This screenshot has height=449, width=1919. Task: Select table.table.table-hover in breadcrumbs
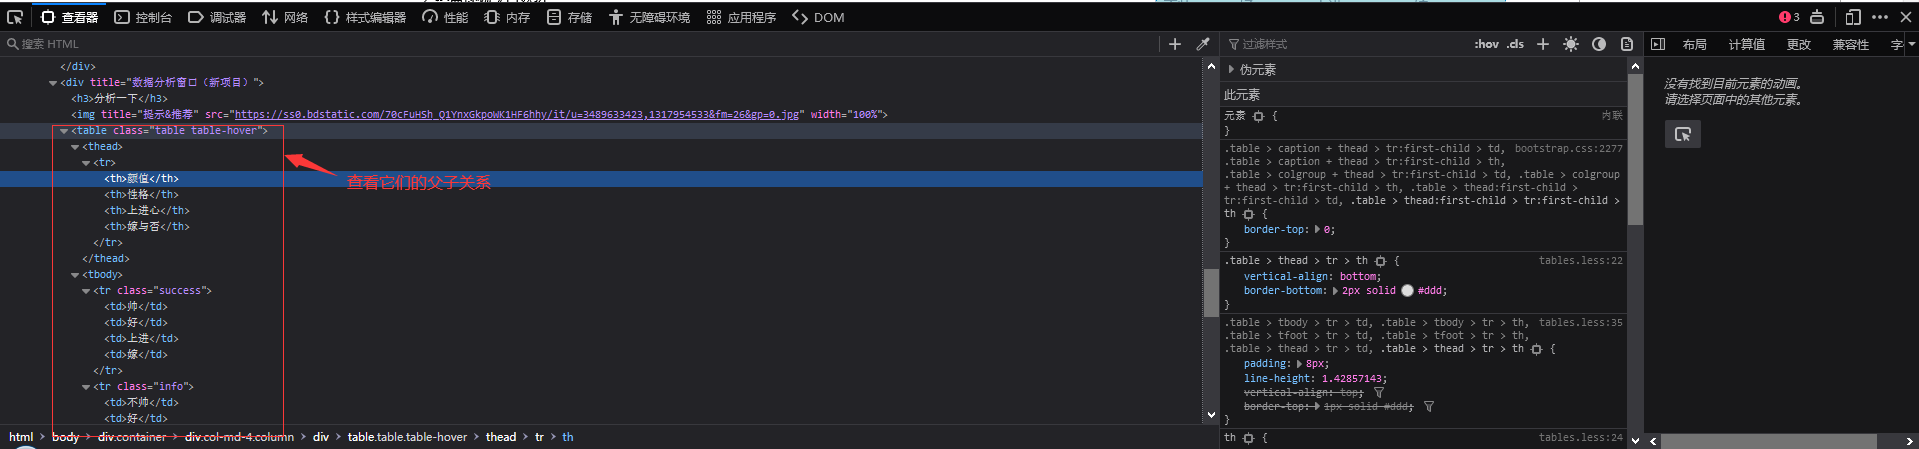(x=407, y=437)
